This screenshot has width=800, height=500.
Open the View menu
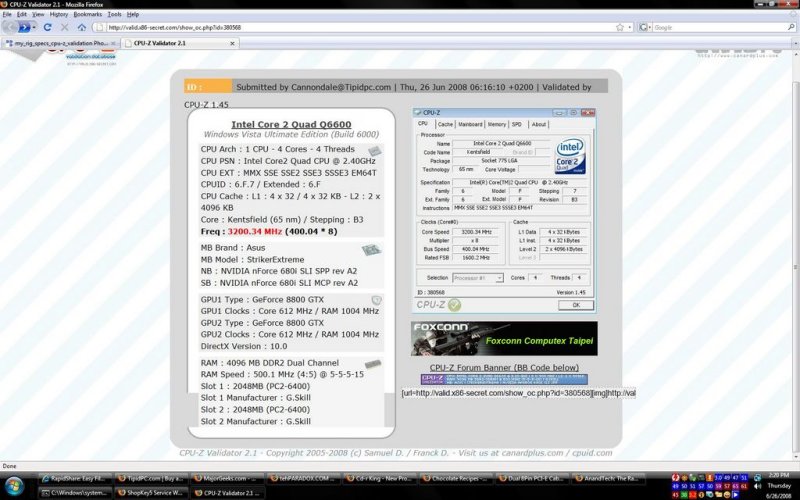pyautogui.click(x=38, y=14)
